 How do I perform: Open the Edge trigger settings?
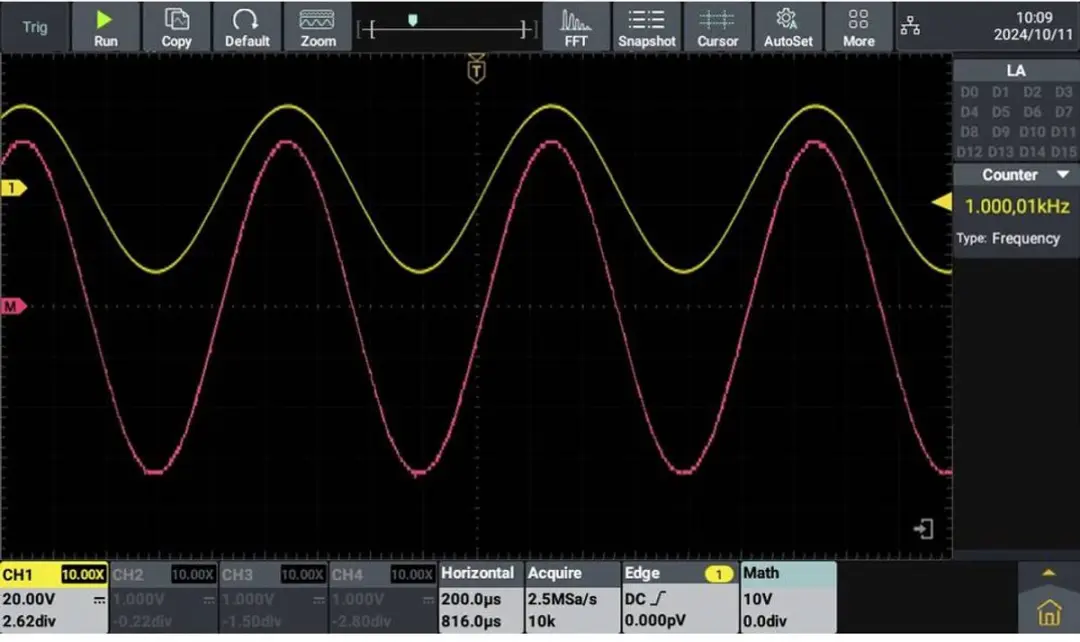tap(680, 597)
